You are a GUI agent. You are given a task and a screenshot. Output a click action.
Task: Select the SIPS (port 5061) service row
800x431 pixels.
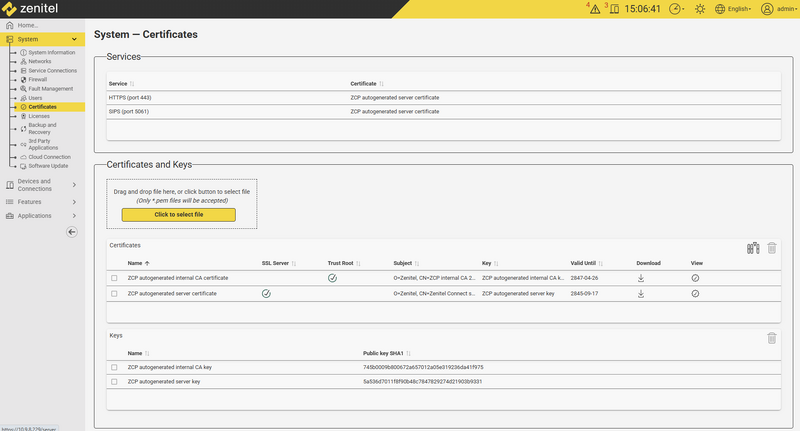tap(443, 112)
